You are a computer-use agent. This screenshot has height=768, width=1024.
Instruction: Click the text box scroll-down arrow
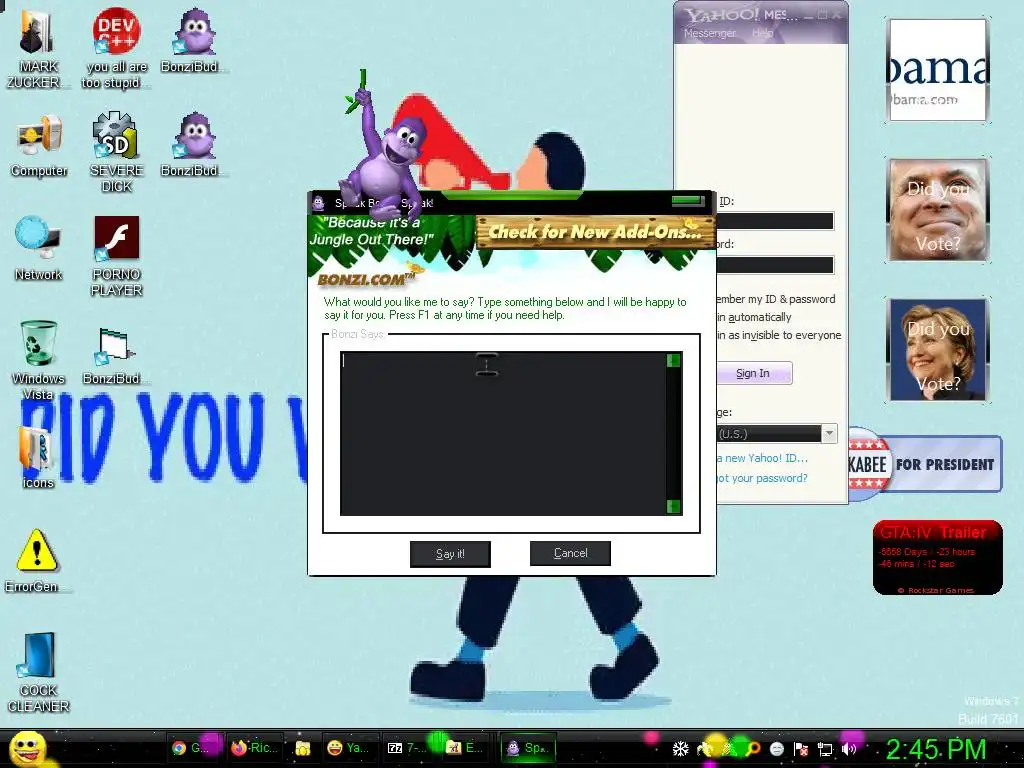tap(673, 506)
